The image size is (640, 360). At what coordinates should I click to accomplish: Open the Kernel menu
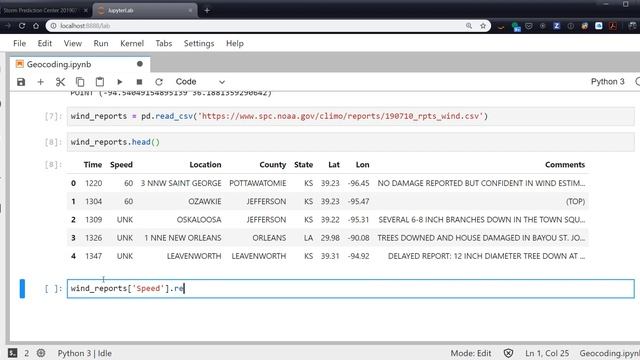tap(132, 43)
